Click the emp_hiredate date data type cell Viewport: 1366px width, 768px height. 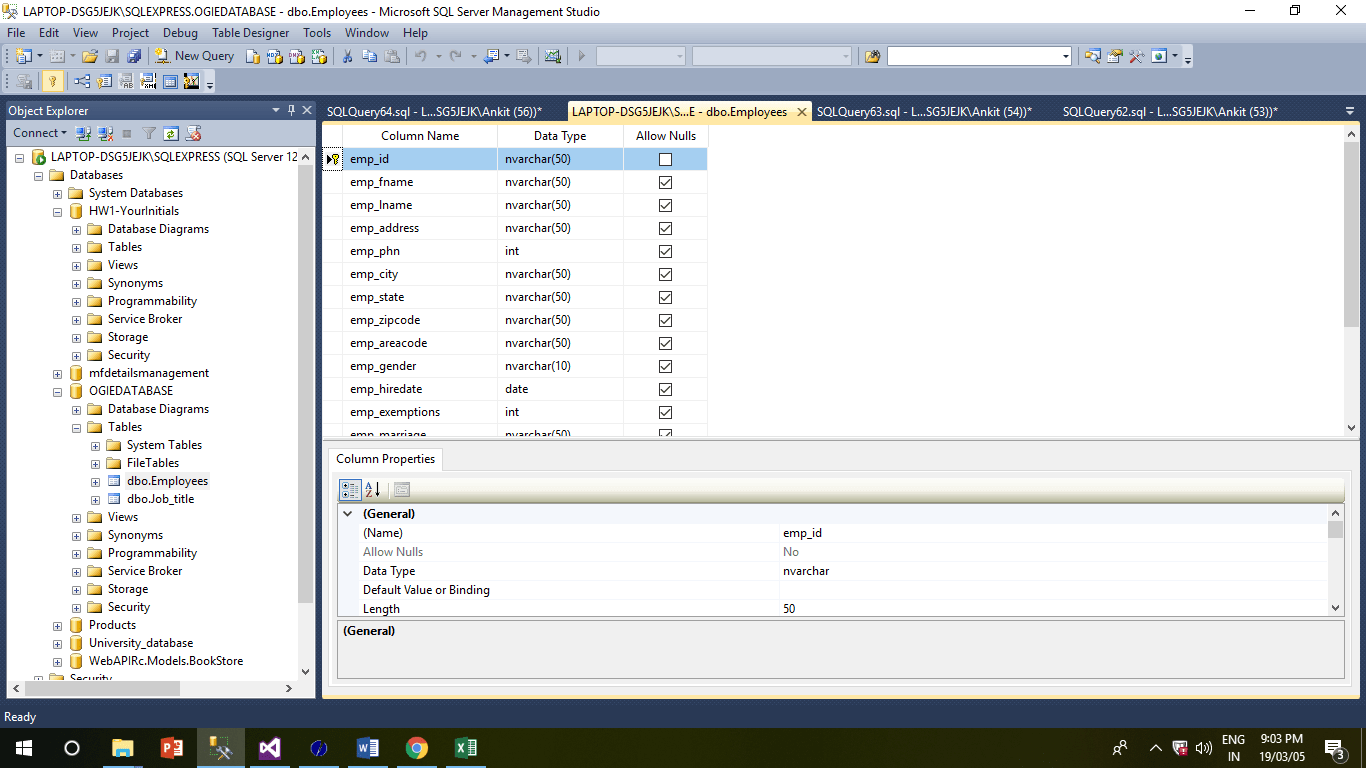tap(560, 389)
